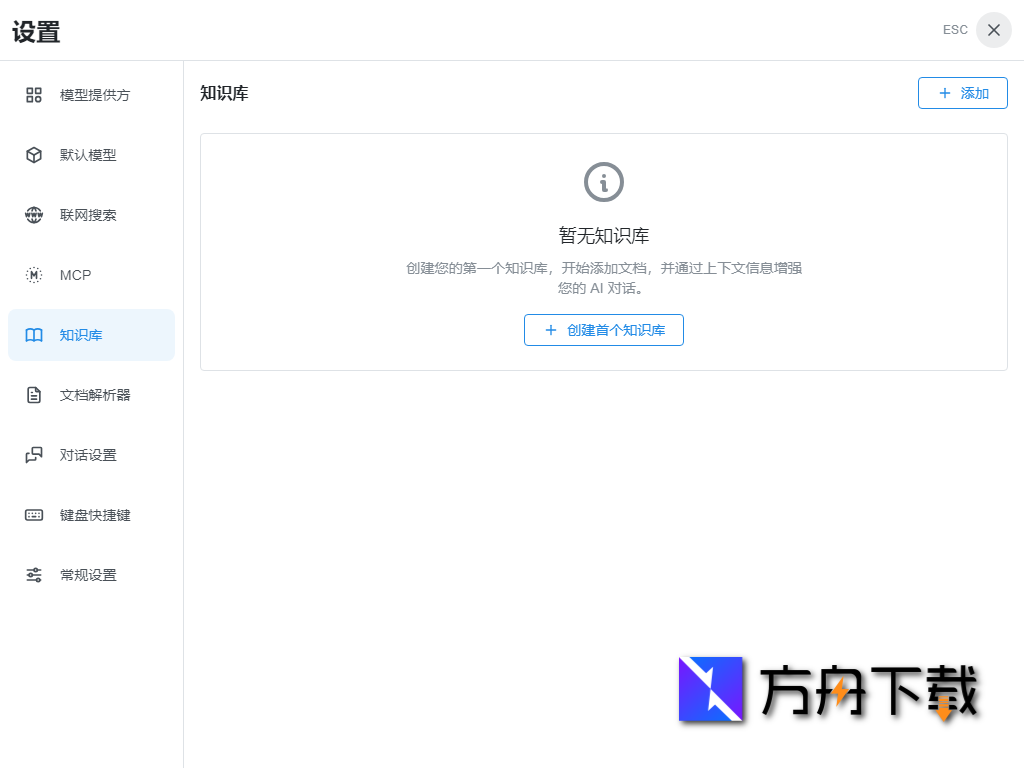Switch to the 联网搜索 settings page

90,215
